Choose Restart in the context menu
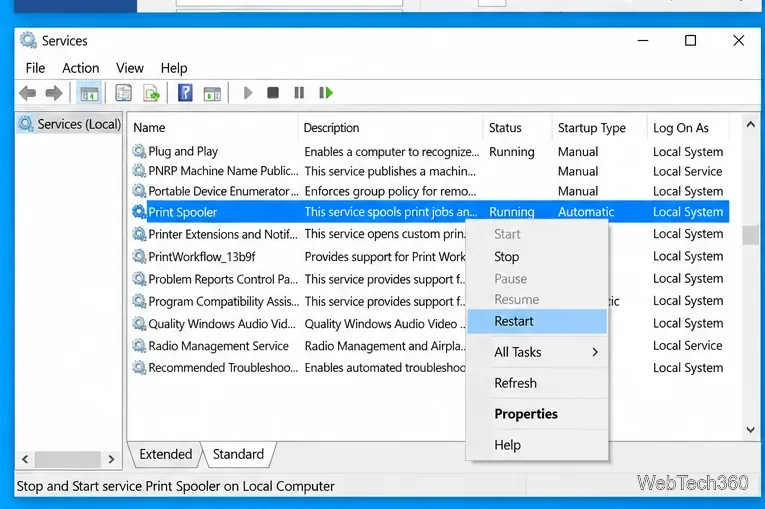Viewport: 765px width, 509px height. pyautogui.click(x=537, y=321)
